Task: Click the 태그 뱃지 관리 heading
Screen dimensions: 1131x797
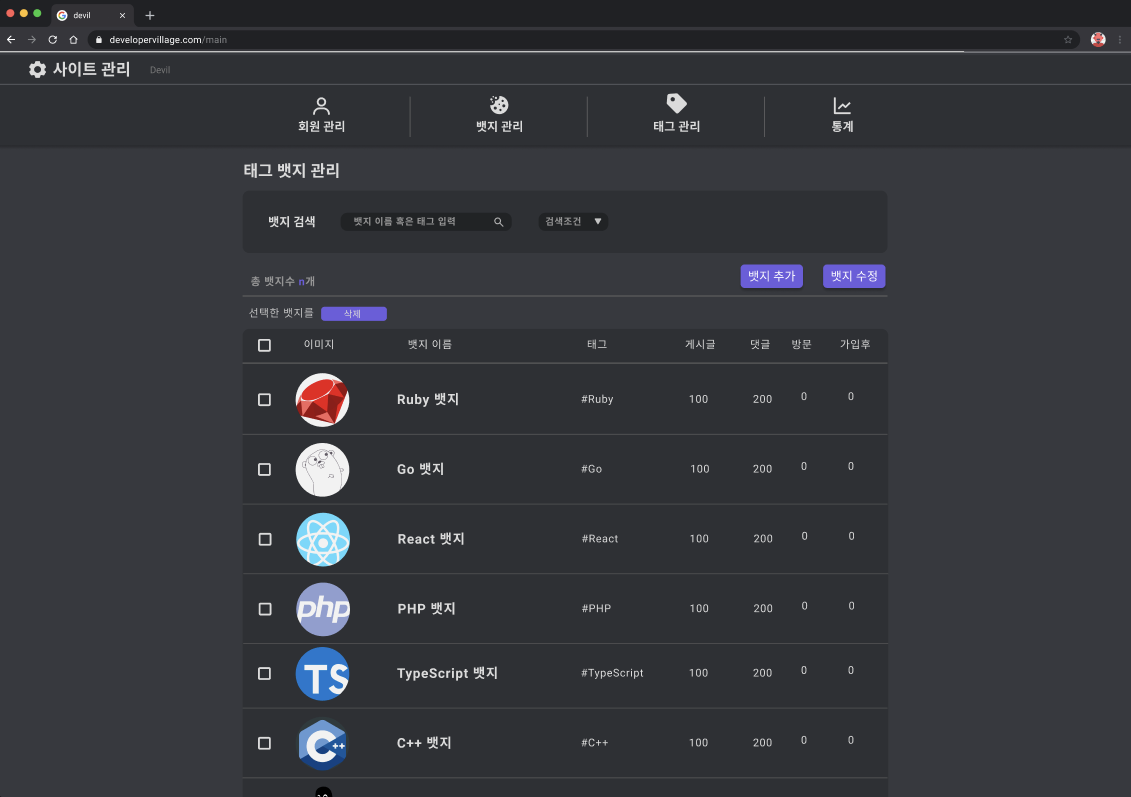Action: 291,171
